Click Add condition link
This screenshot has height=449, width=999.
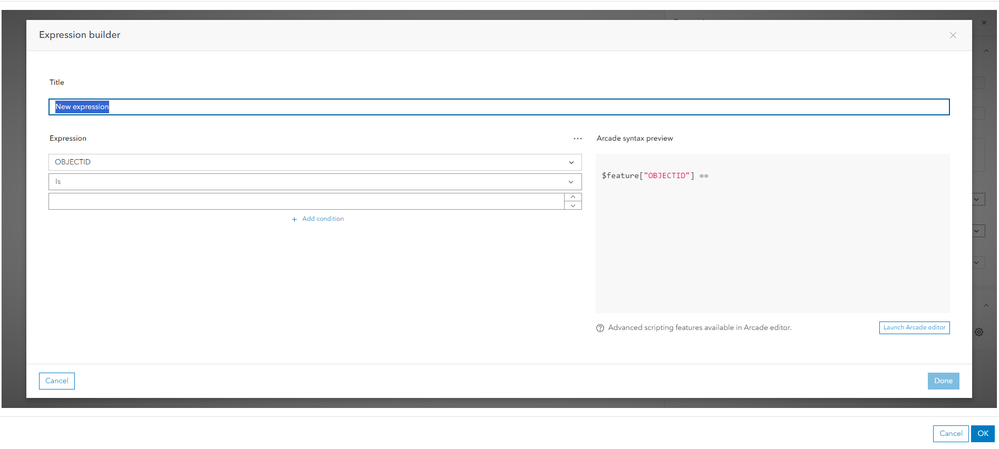[x=317, y=219]
